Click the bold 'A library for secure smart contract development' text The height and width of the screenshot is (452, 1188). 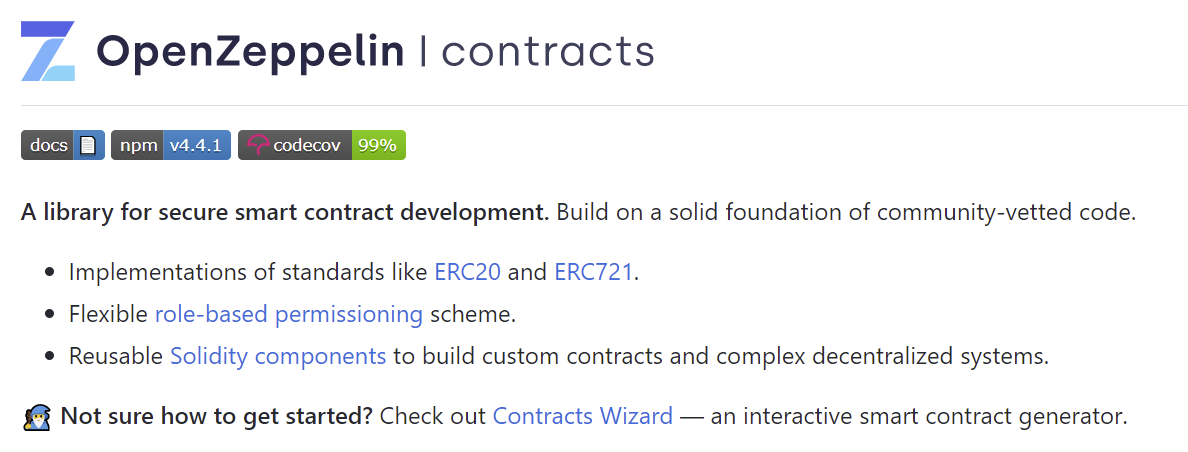pyautogui.click(x=285, y=212)
